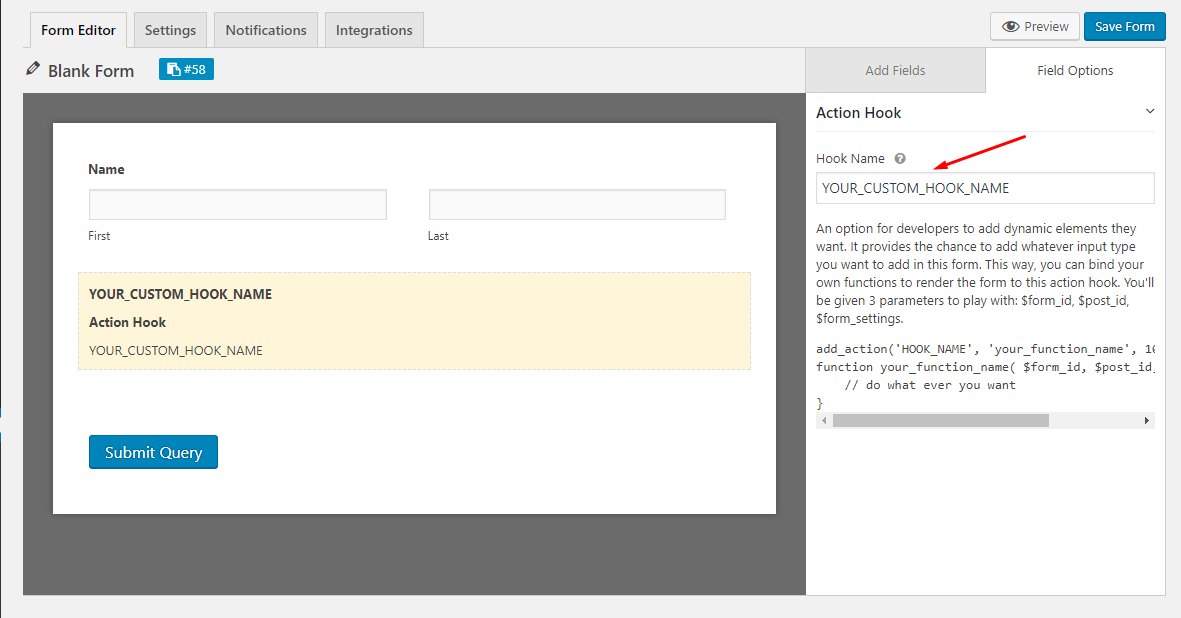Switch to the Add Fields panel
This screenshot has width=1181, height=618.
(895, 70)
